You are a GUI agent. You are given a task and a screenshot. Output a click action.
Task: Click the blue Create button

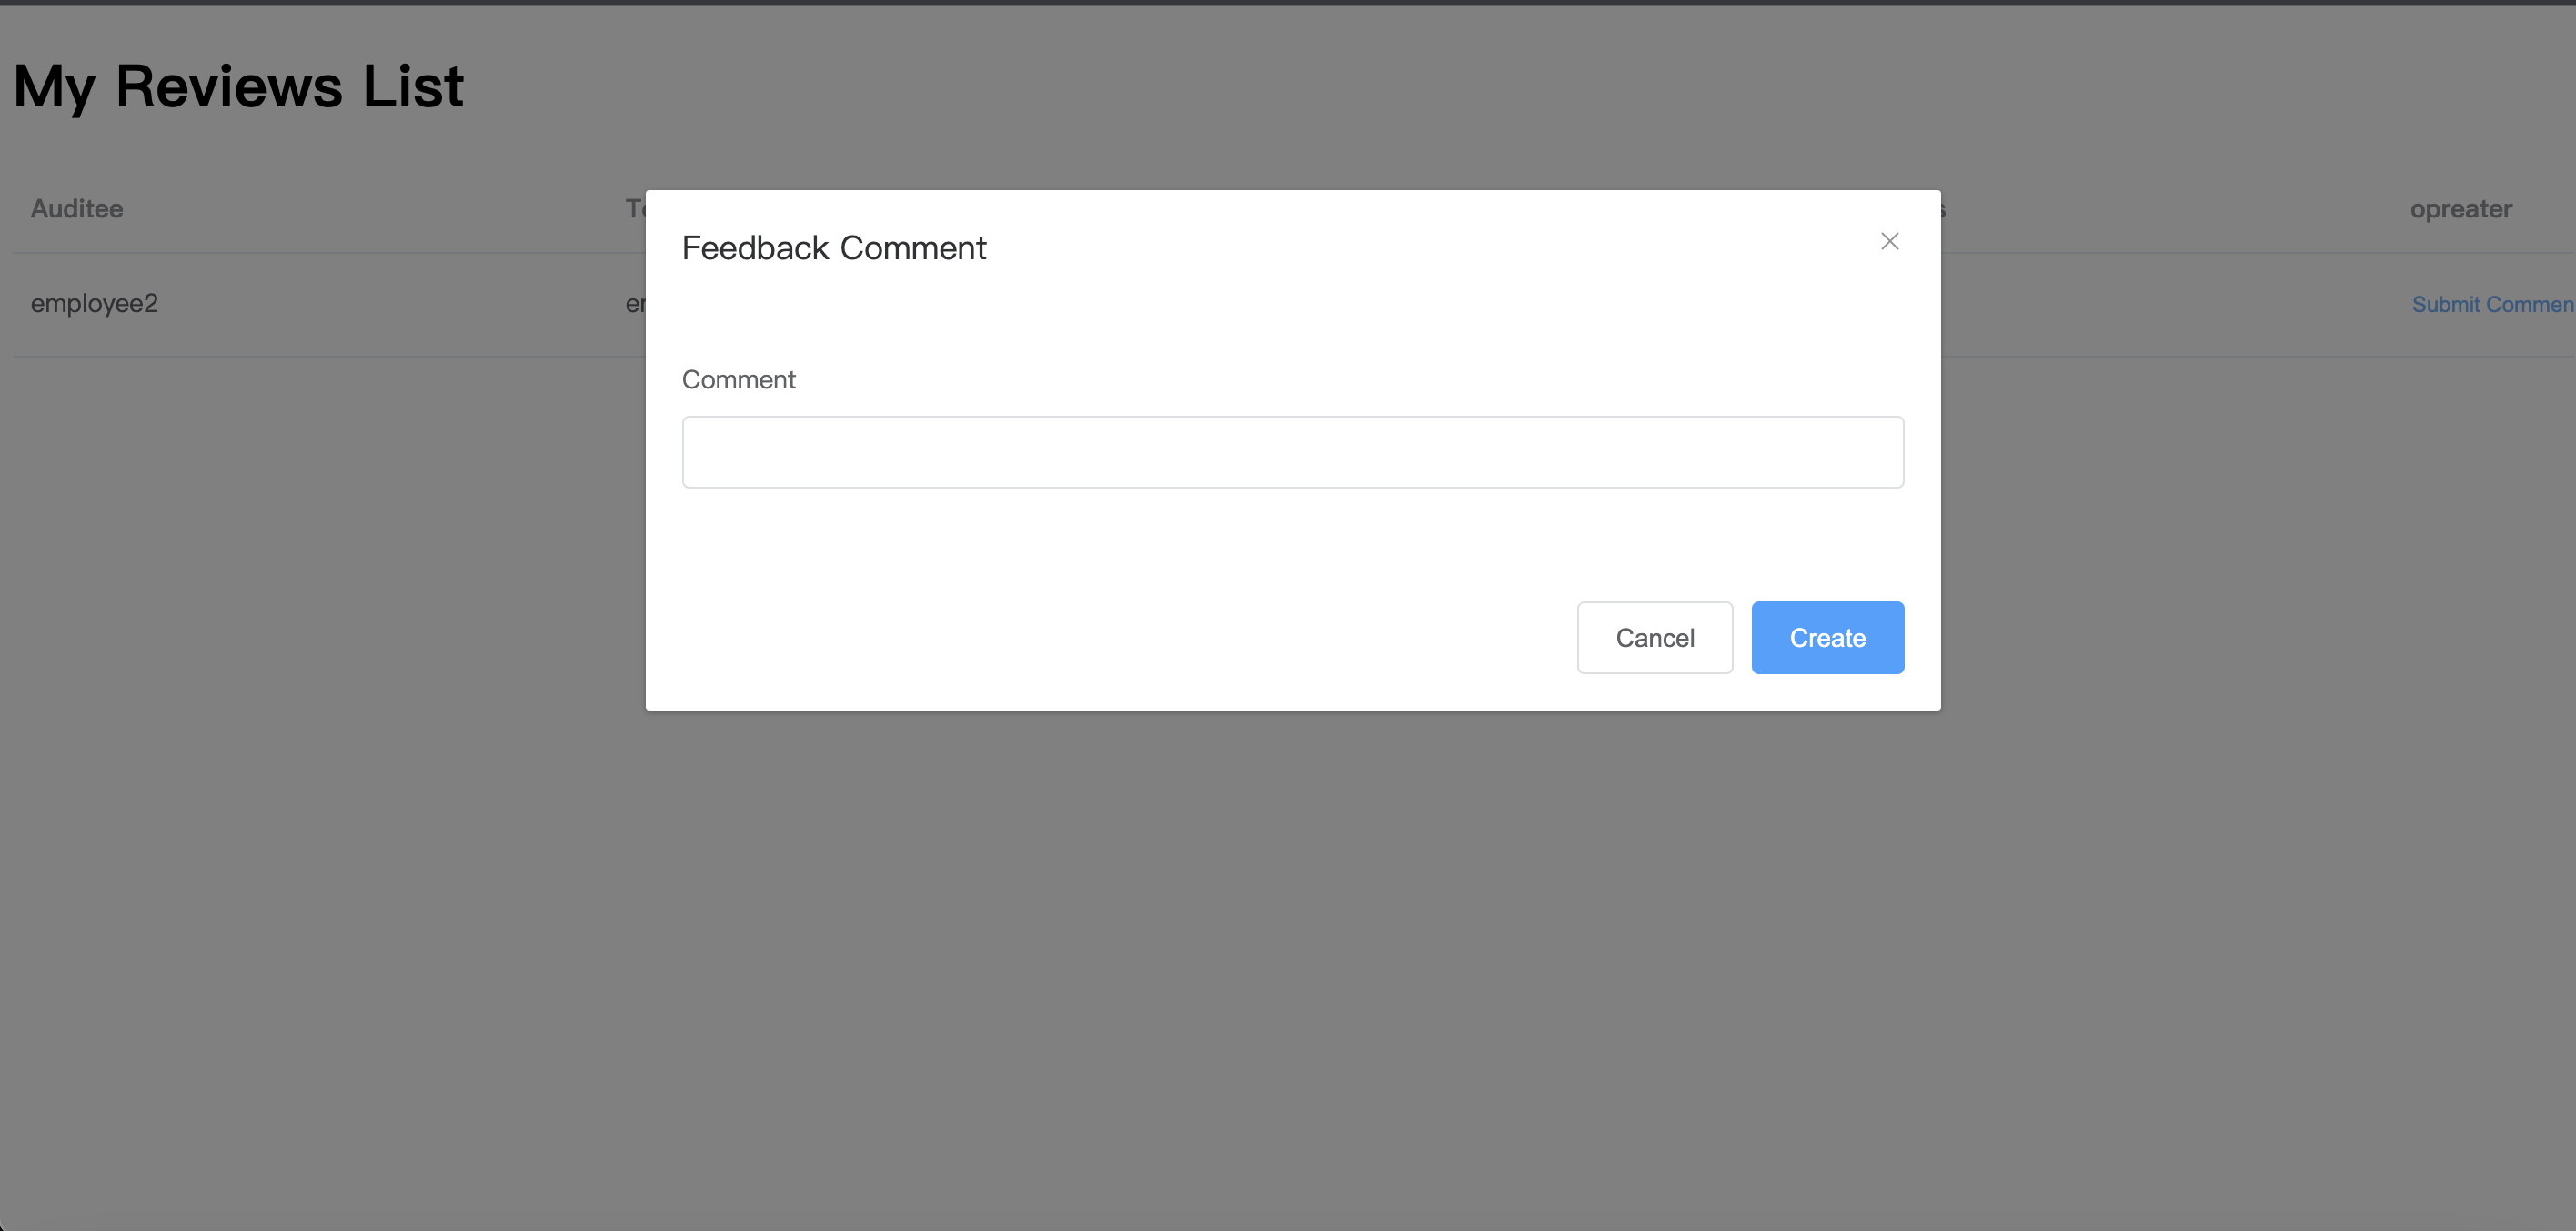point(1827,638)
